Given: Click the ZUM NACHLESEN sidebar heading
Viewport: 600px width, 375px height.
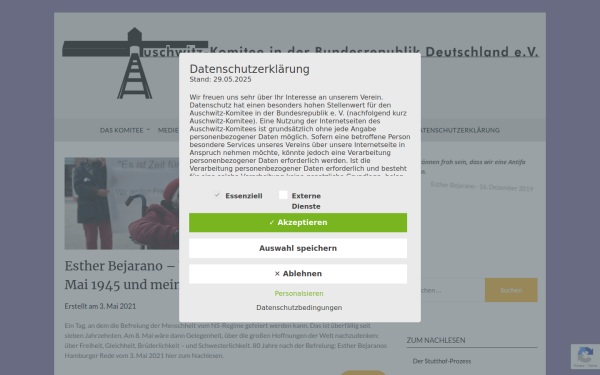Looking at the screenshot, I should (x=436, y=340).
